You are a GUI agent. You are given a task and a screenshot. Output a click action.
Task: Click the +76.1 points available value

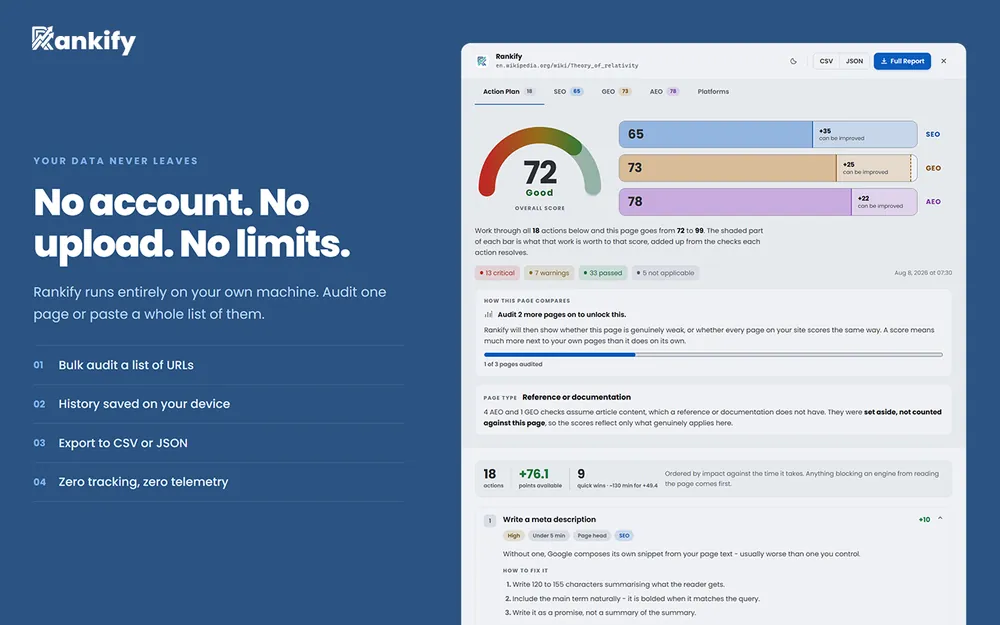(540, 478)
